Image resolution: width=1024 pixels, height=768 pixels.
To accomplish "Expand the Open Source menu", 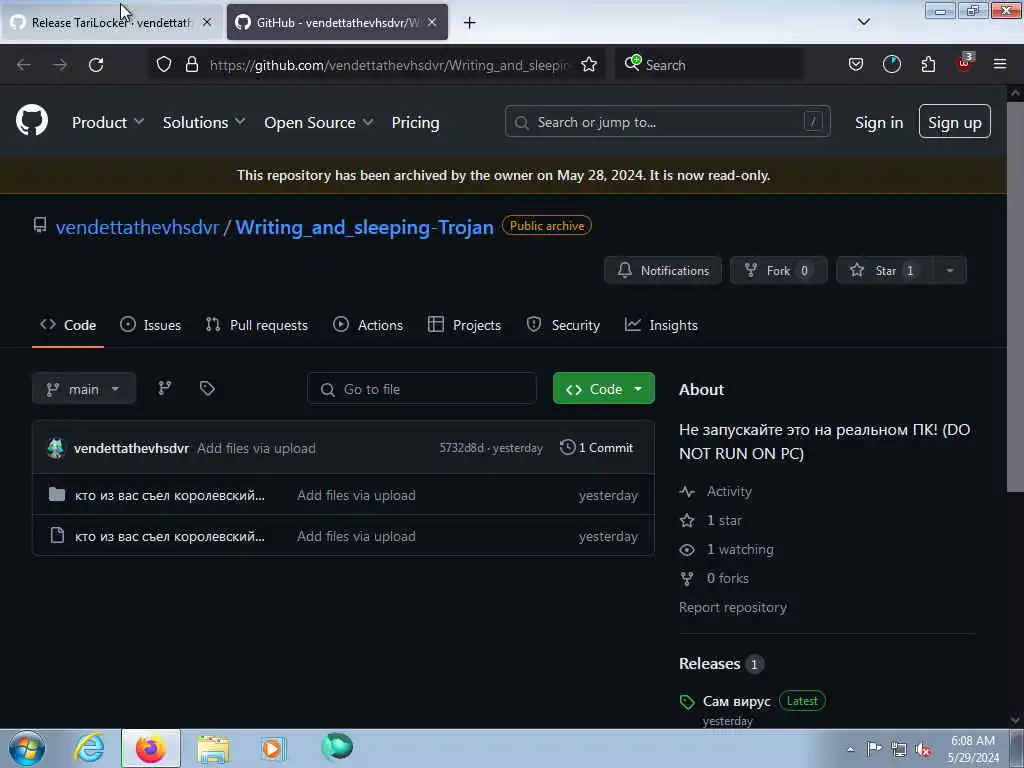I will point(319,122).
